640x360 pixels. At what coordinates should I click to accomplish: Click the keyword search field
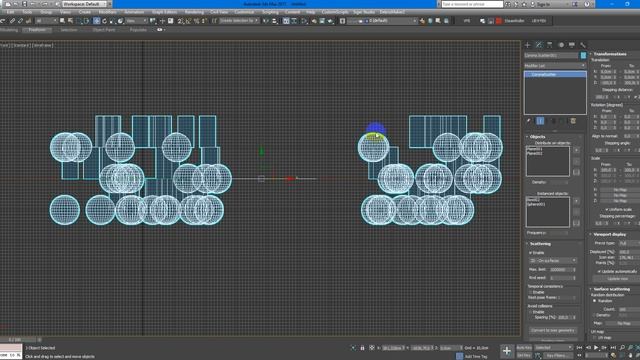click(472, 4)
